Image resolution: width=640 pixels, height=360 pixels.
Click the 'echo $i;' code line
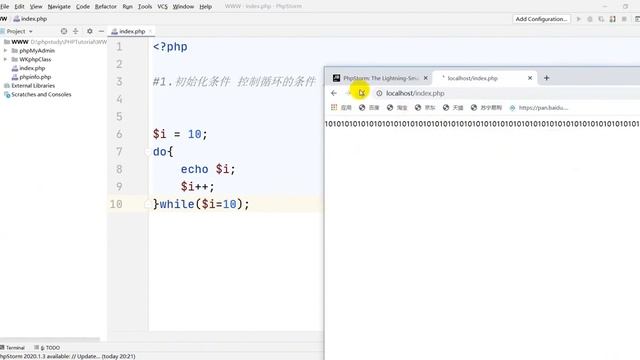tap(208, 169)
